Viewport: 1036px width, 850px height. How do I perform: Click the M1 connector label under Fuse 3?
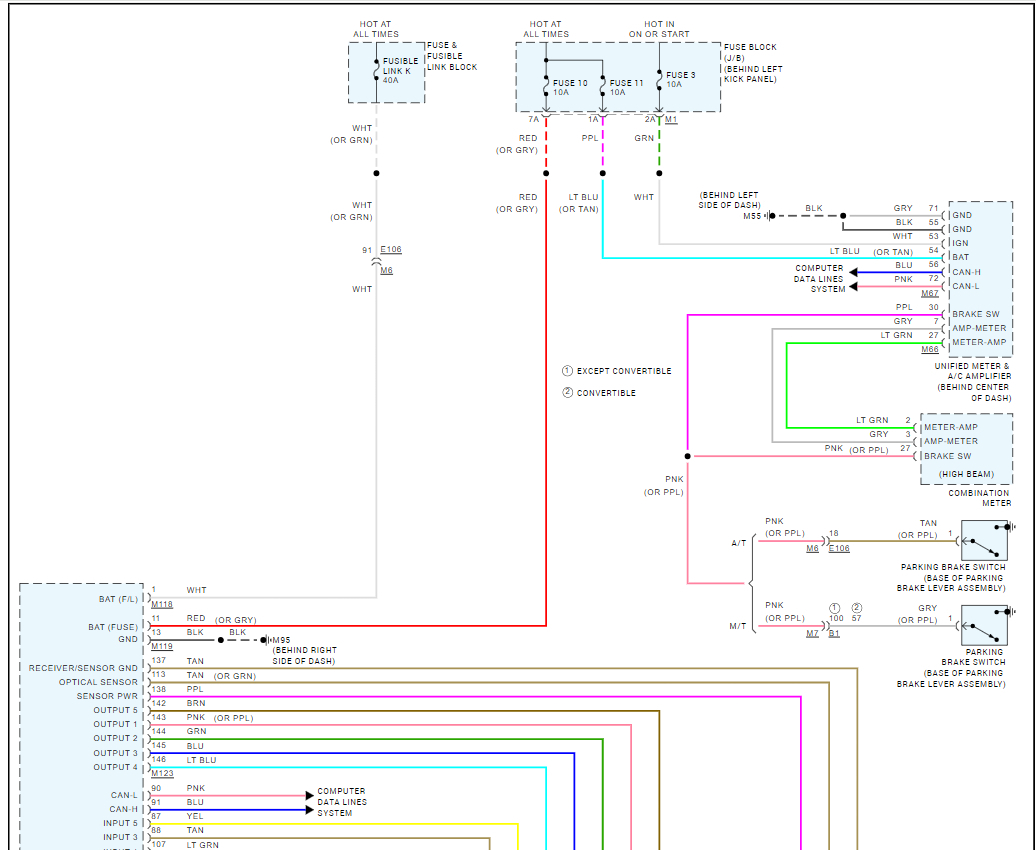[671, 119]
